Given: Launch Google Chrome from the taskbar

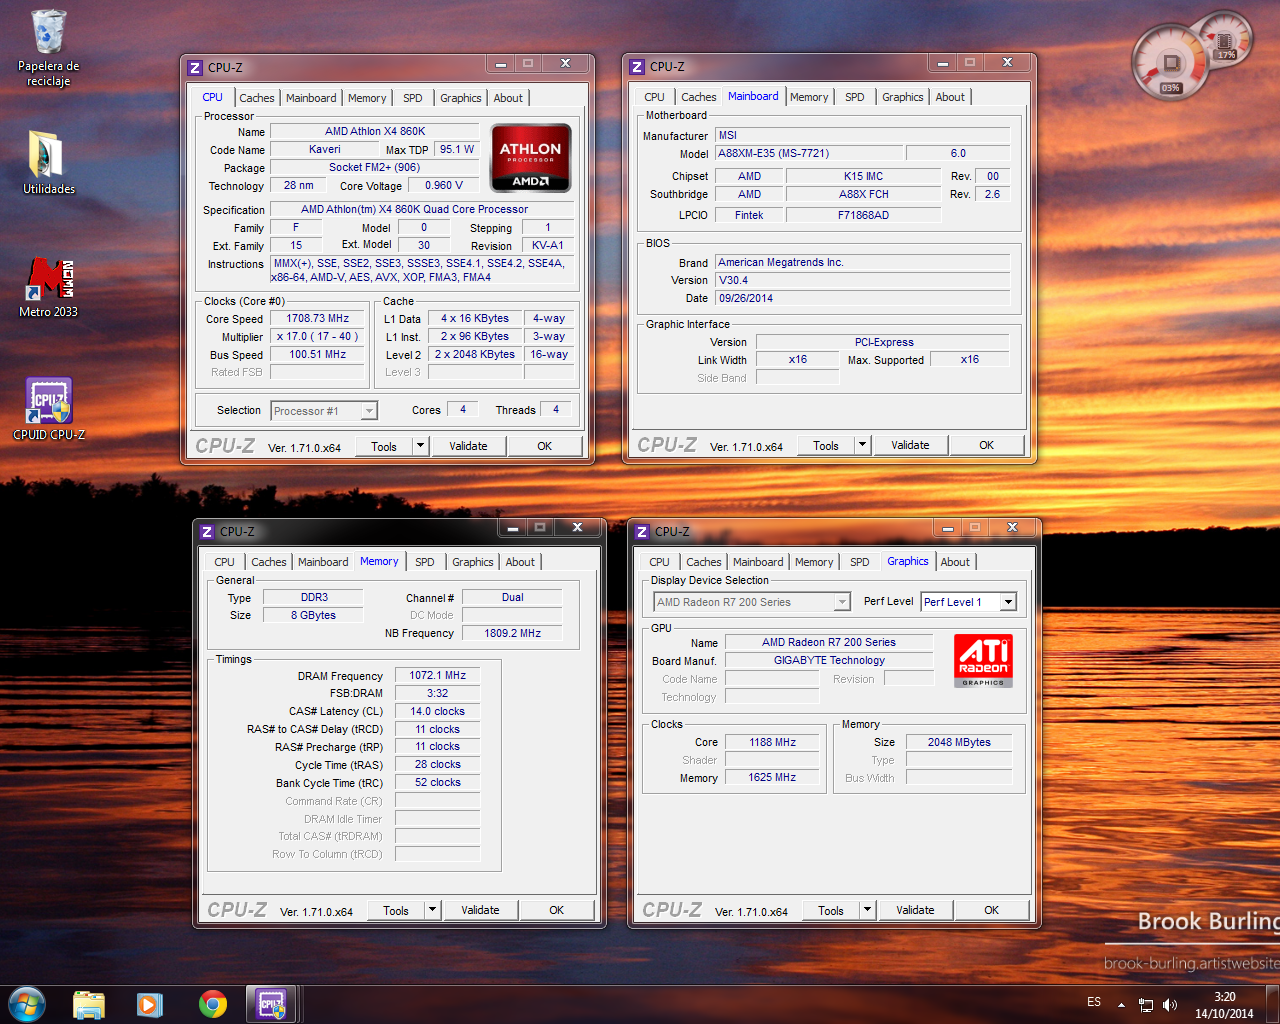Looking at the screenshot, I should [212, 1004].
